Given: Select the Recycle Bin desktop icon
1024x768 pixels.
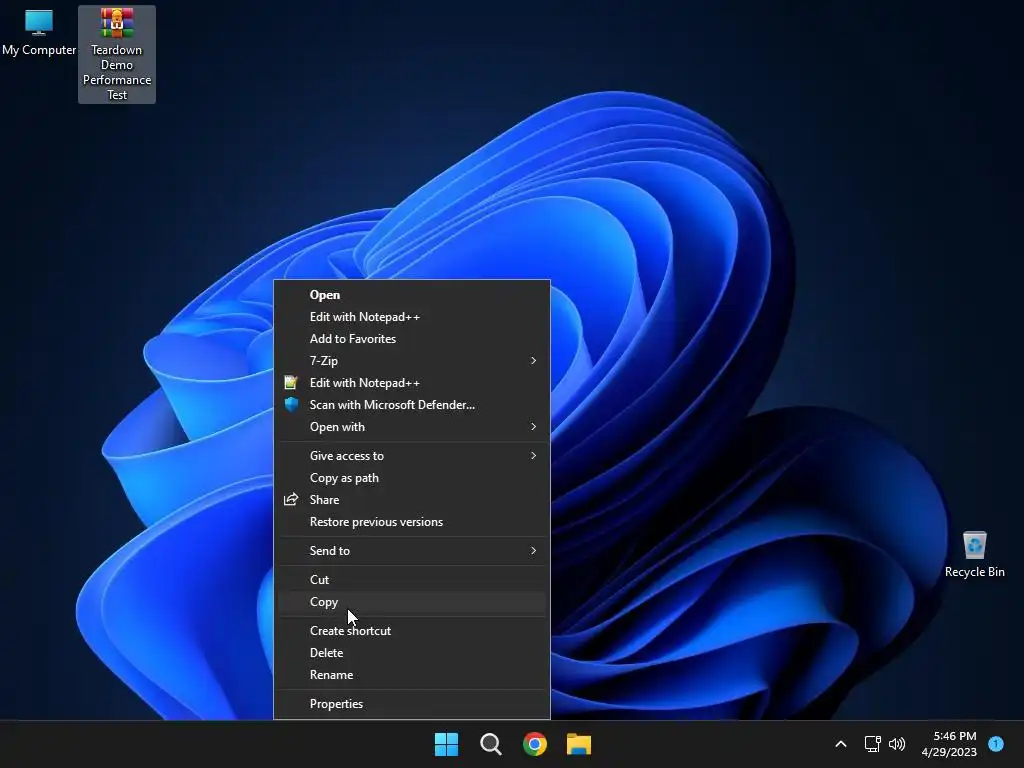Looking at the screenshot, I should click(974, 554).
